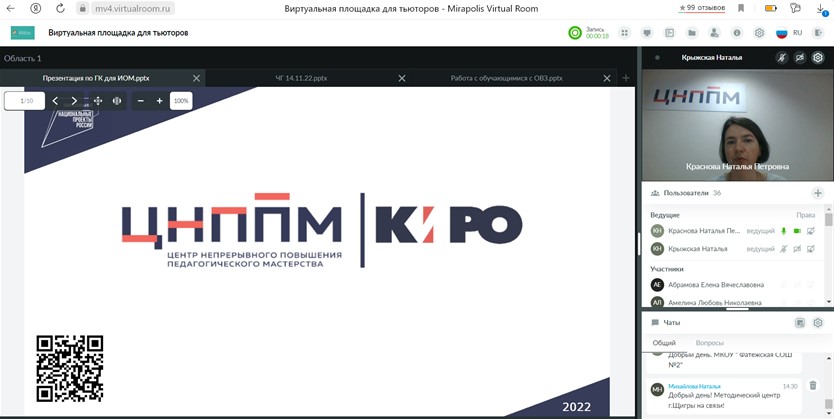Toggle Краснова Наталья's green camera in the user list
Screen dimensions: 834x419
pos(797,231)
